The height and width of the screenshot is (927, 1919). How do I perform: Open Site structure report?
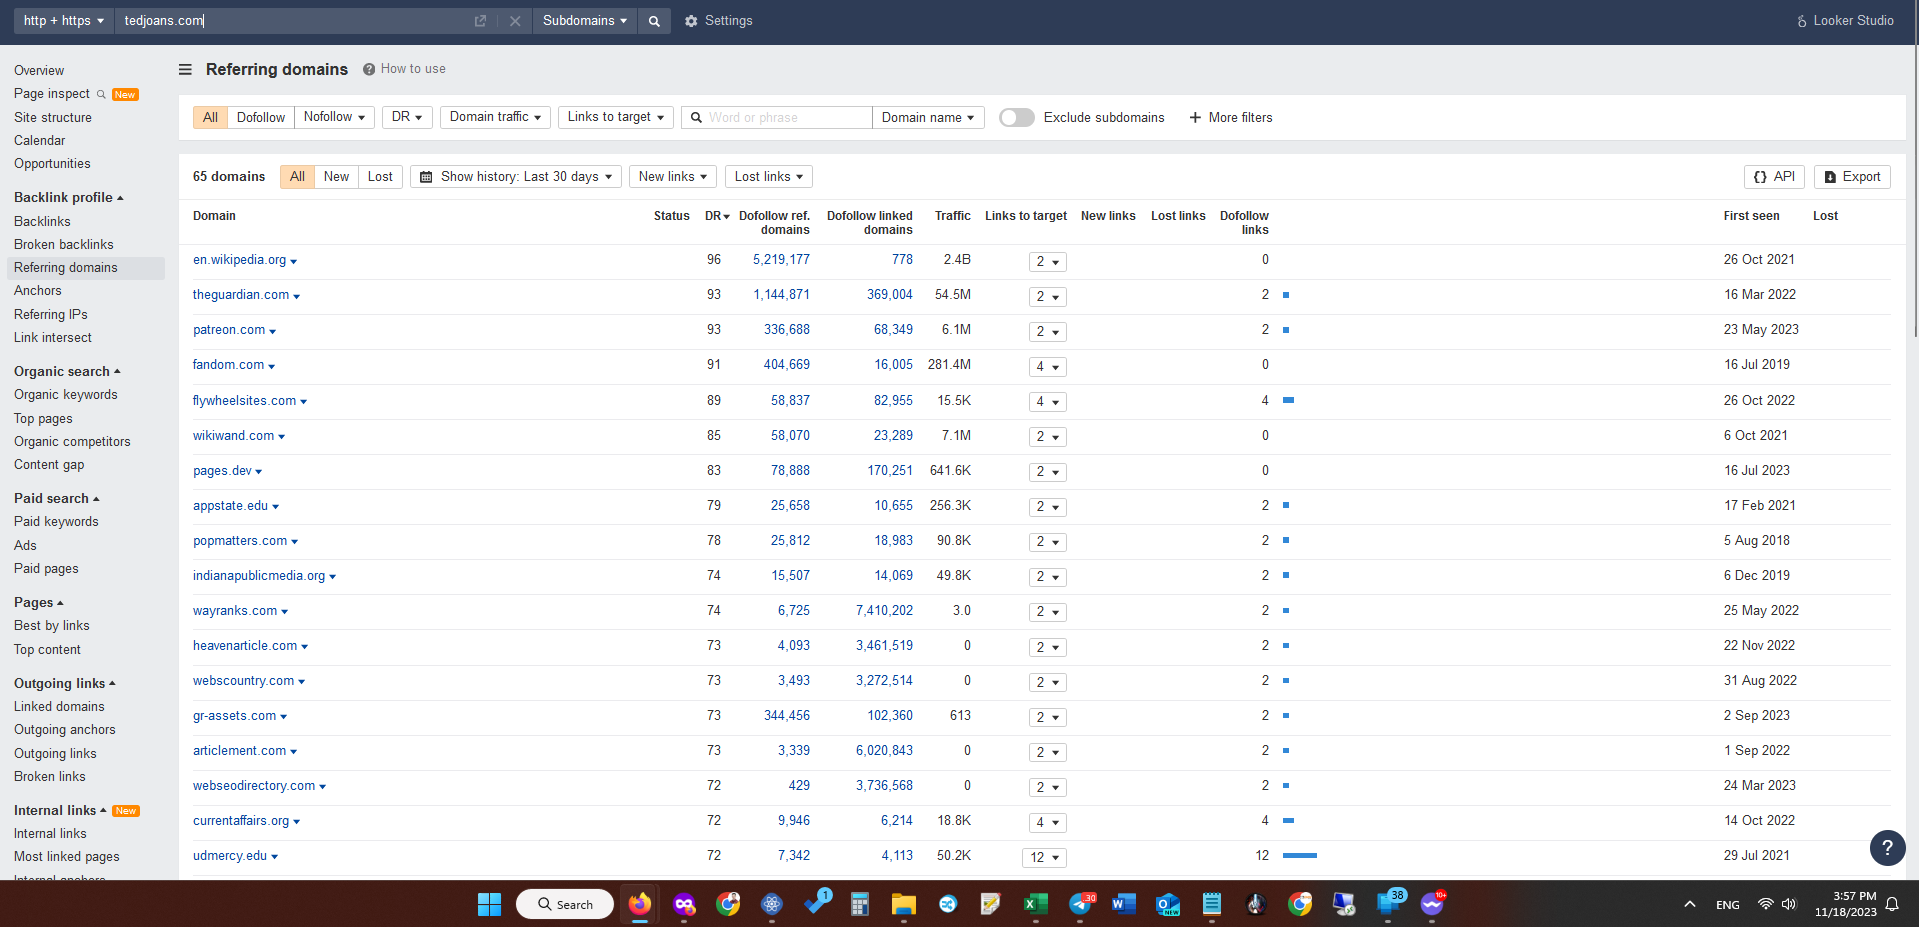click(53, 118)
